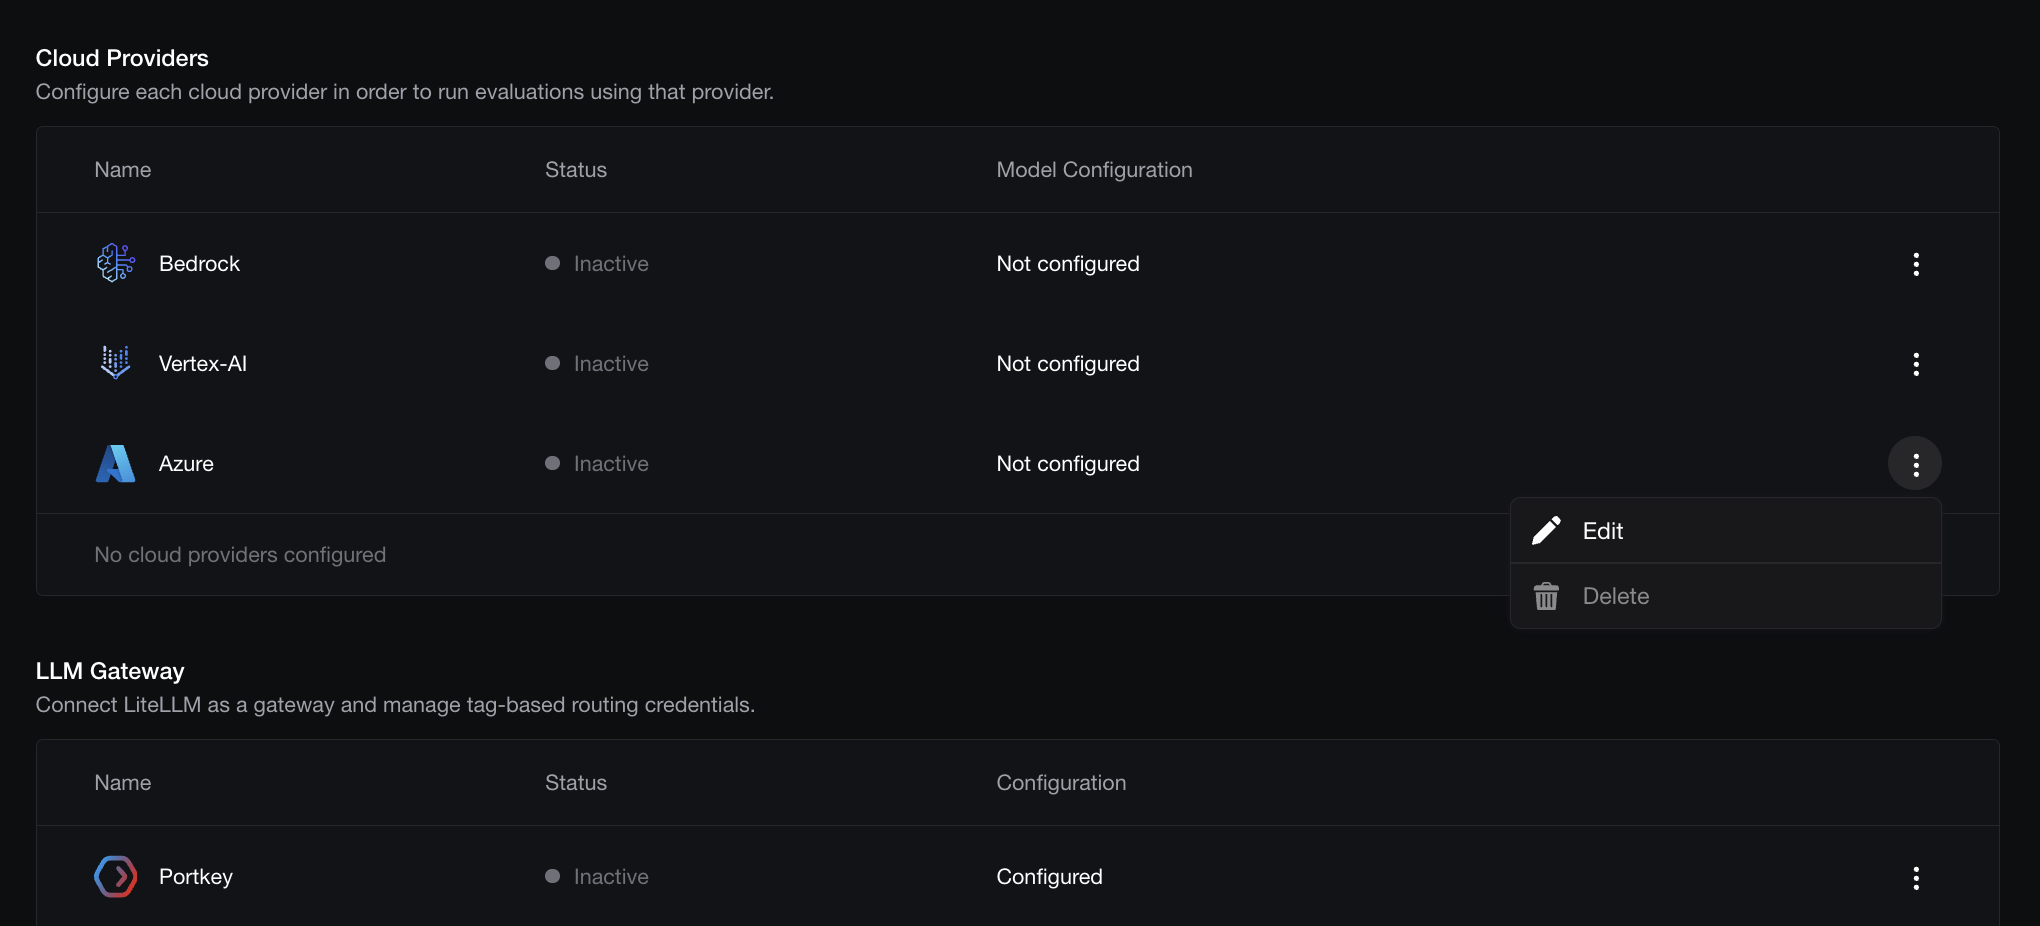This screenshot has height=926, width=2040.
Task: Select Delete from the Azure context menu
Action: click(x=1615, y=595)
